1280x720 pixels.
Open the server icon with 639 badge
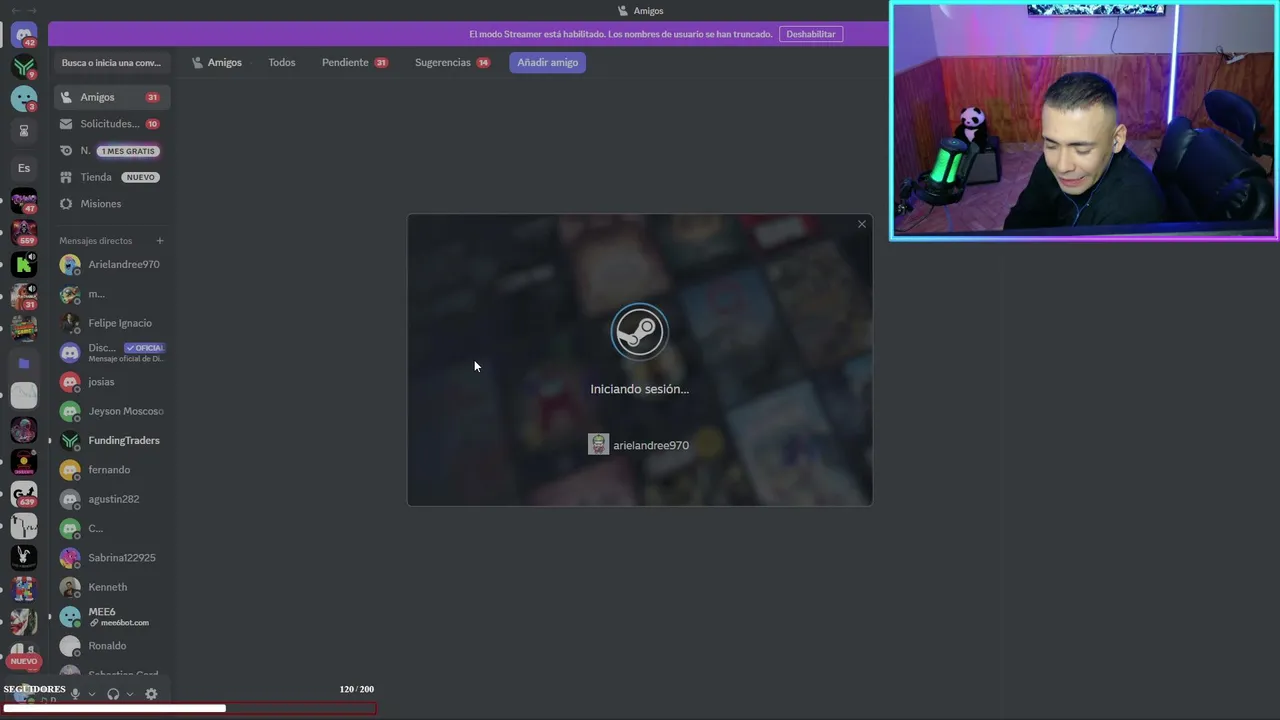coord(24,493)
